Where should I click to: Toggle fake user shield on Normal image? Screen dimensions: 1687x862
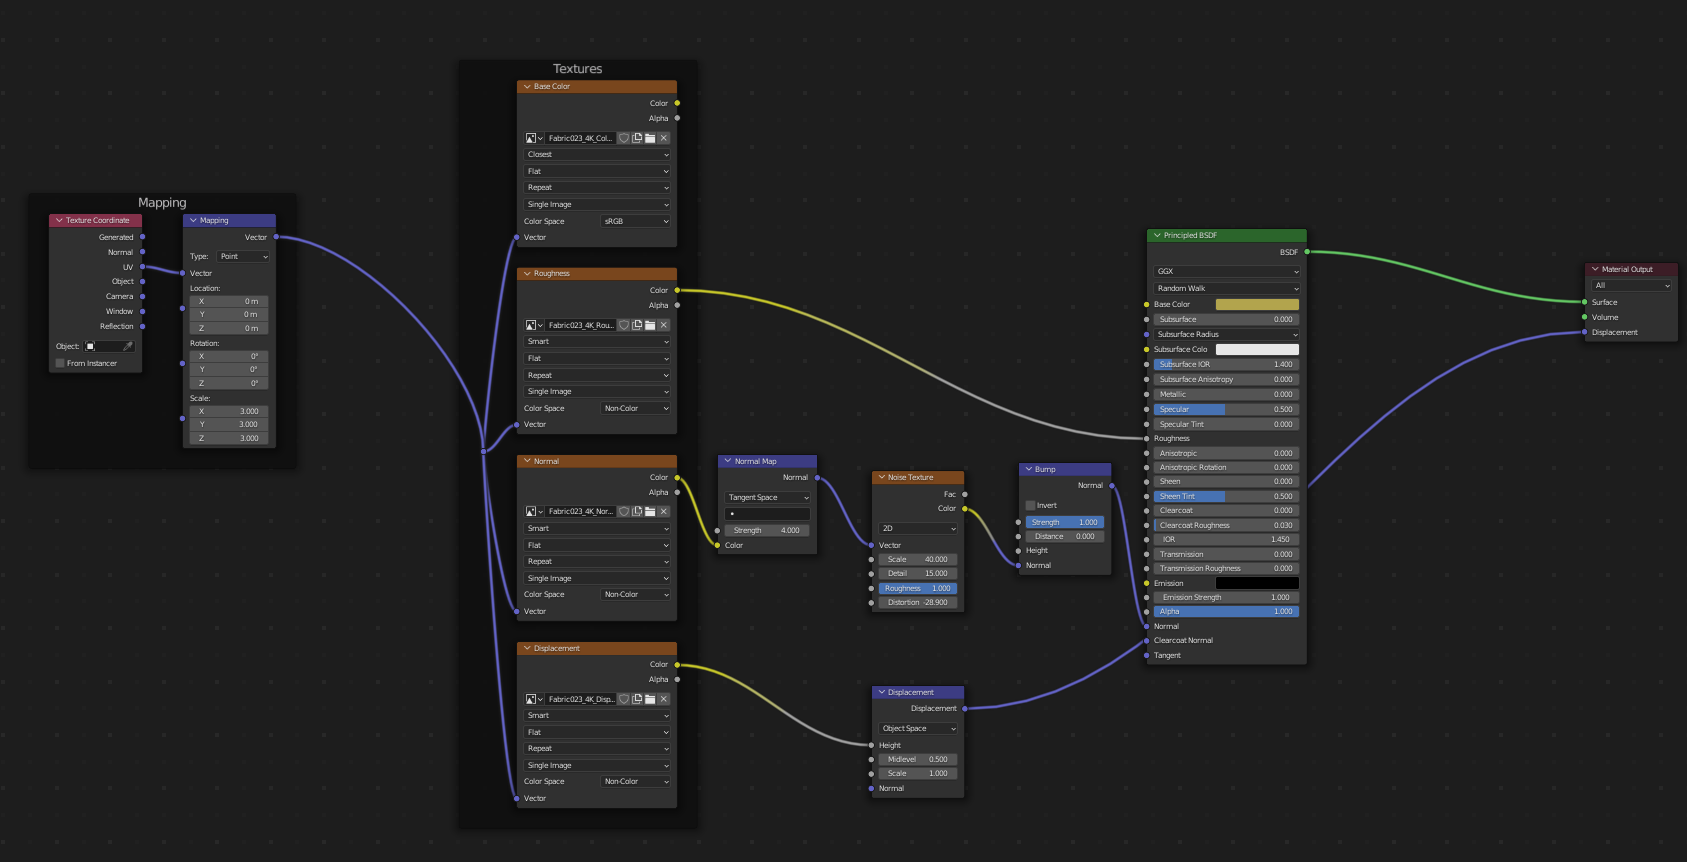point(624,511)
